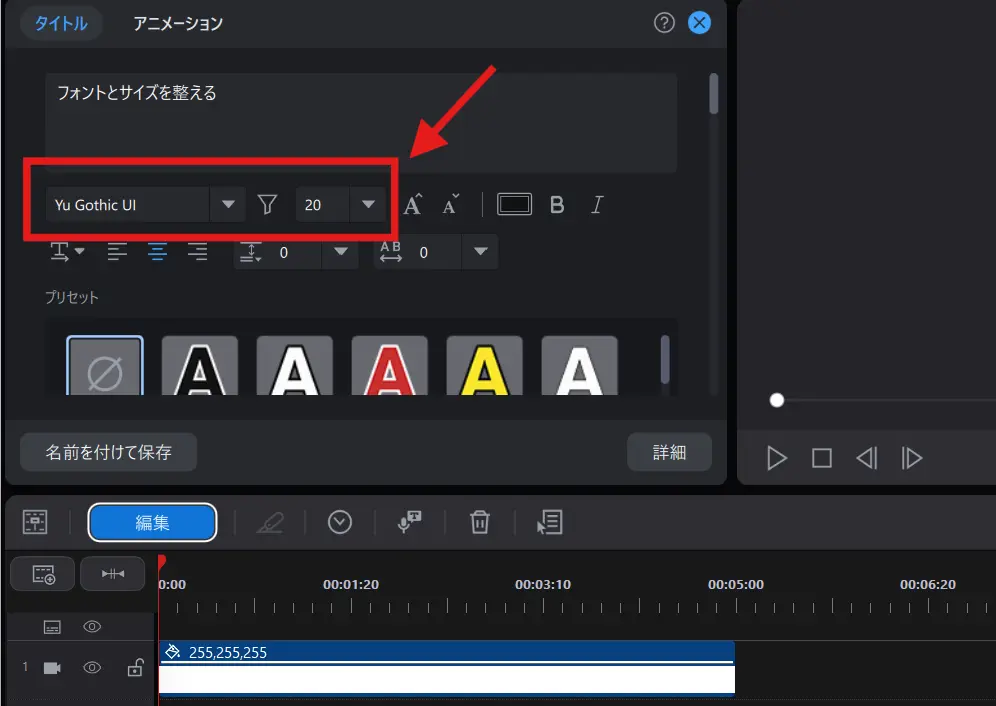996x706 pixels.
Task: Align text to the left
Action: pos(117,252)
